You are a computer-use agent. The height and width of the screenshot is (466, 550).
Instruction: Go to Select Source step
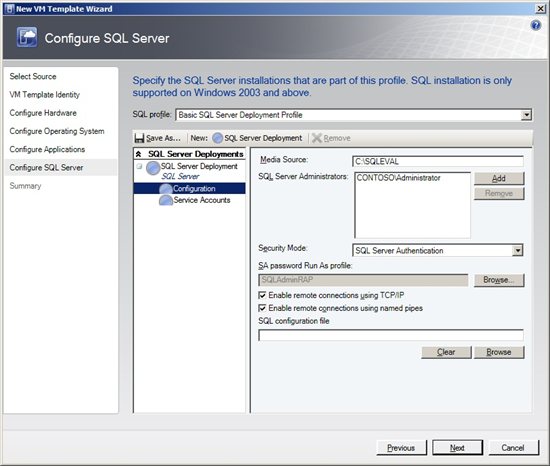point(33,76)
